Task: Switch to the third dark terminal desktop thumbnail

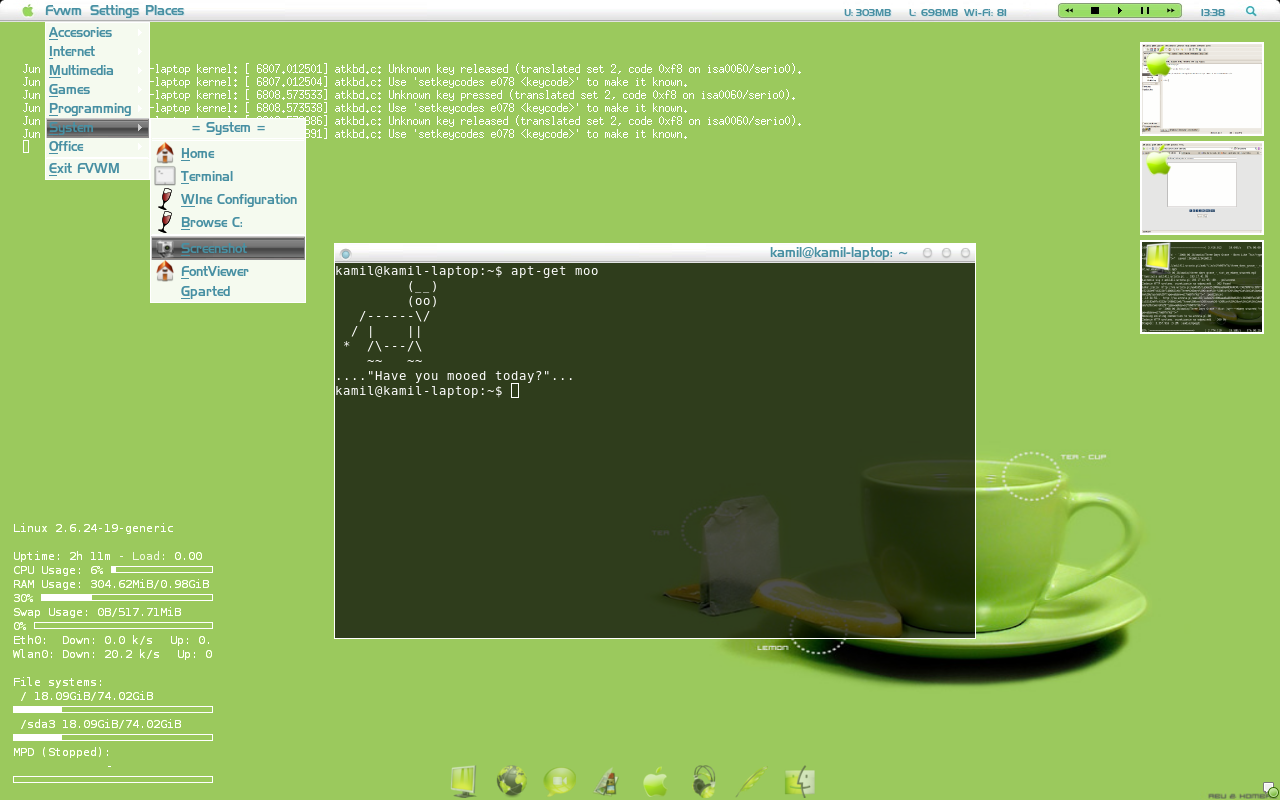Action: click(1202, 287)
